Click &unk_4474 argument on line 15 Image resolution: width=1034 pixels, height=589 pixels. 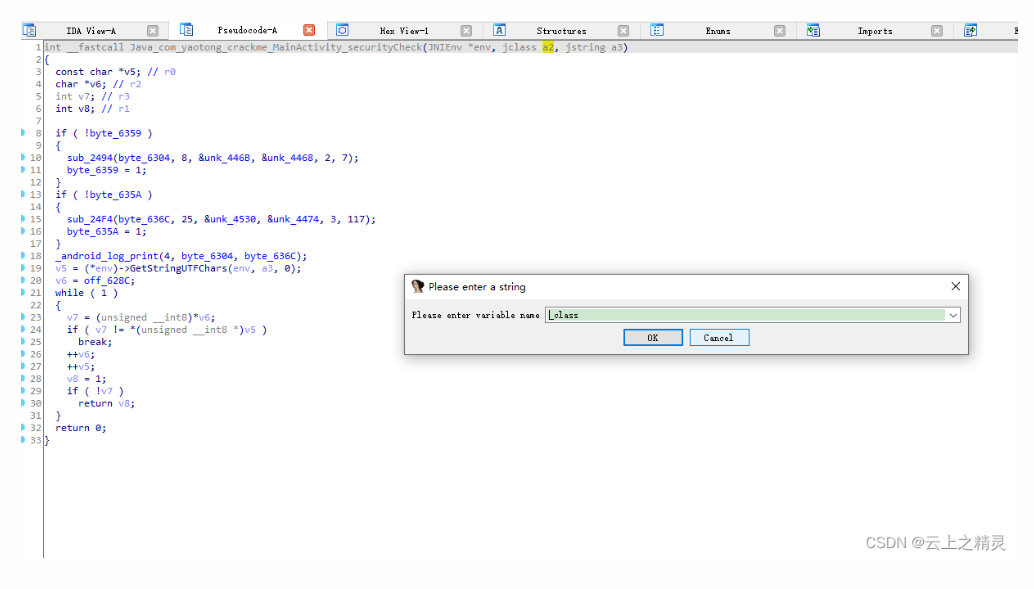pos(293,219)
